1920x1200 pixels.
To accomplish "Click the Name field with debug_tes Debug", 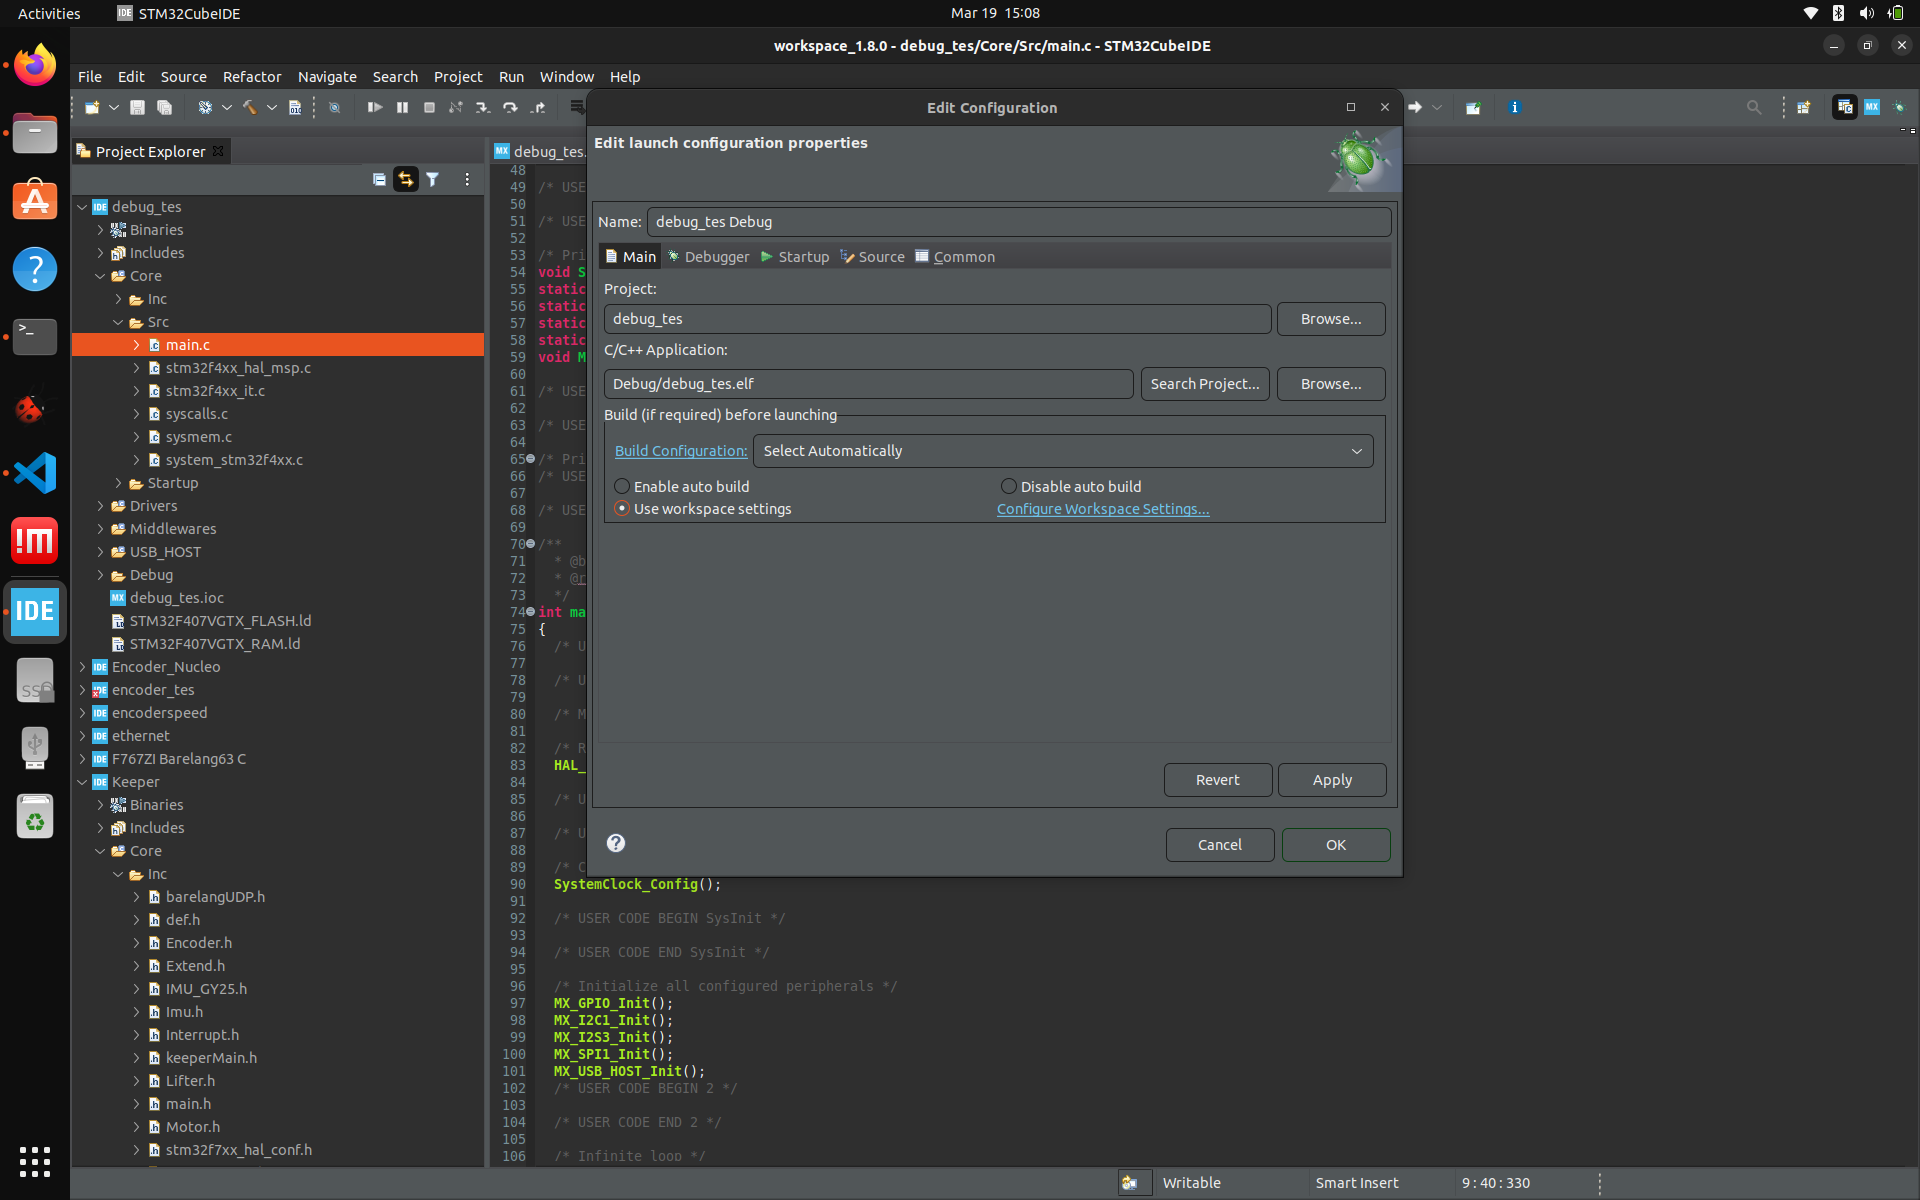I will [1019, 222].
